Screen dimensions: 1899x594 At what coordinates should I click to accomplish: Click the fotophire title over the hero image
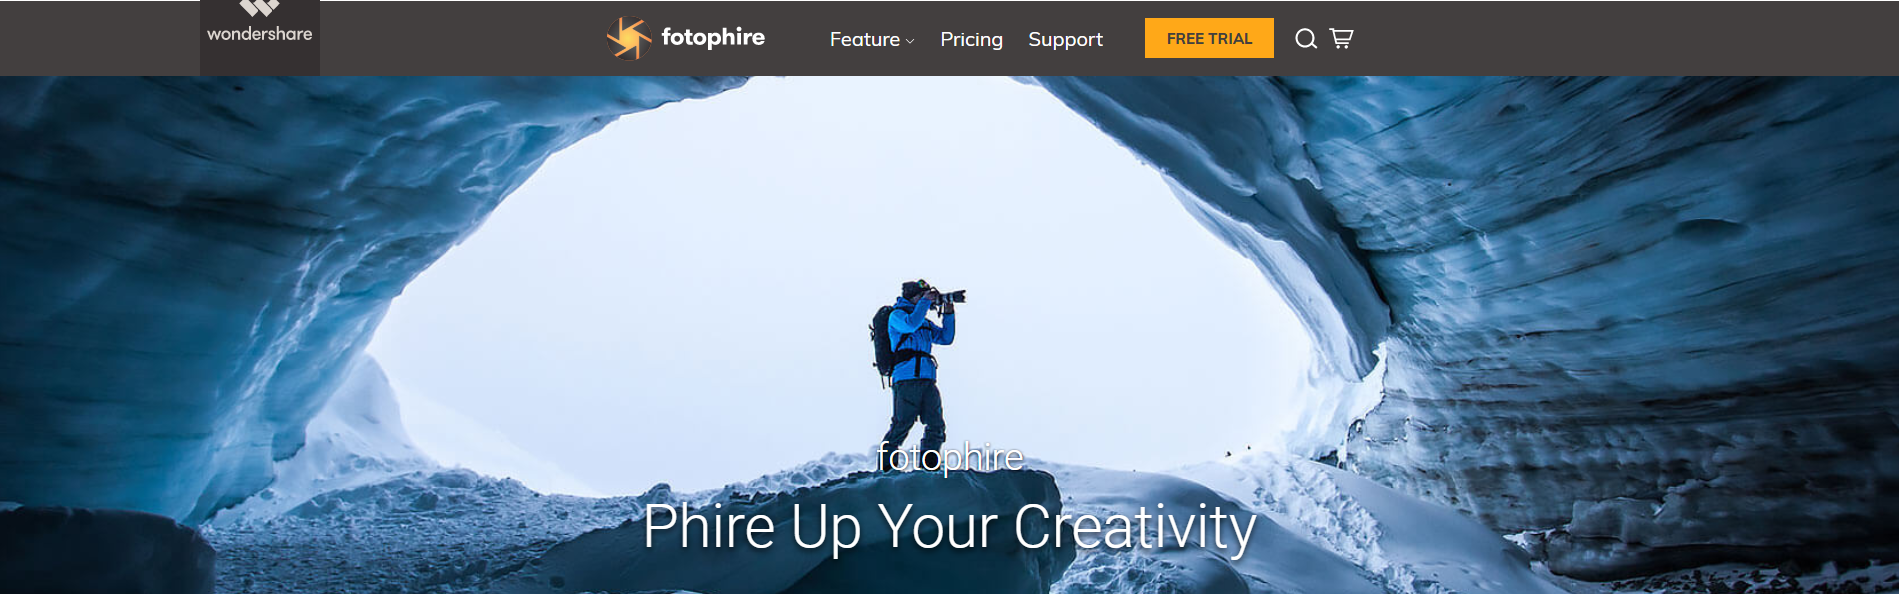click(x=949, y=457)
